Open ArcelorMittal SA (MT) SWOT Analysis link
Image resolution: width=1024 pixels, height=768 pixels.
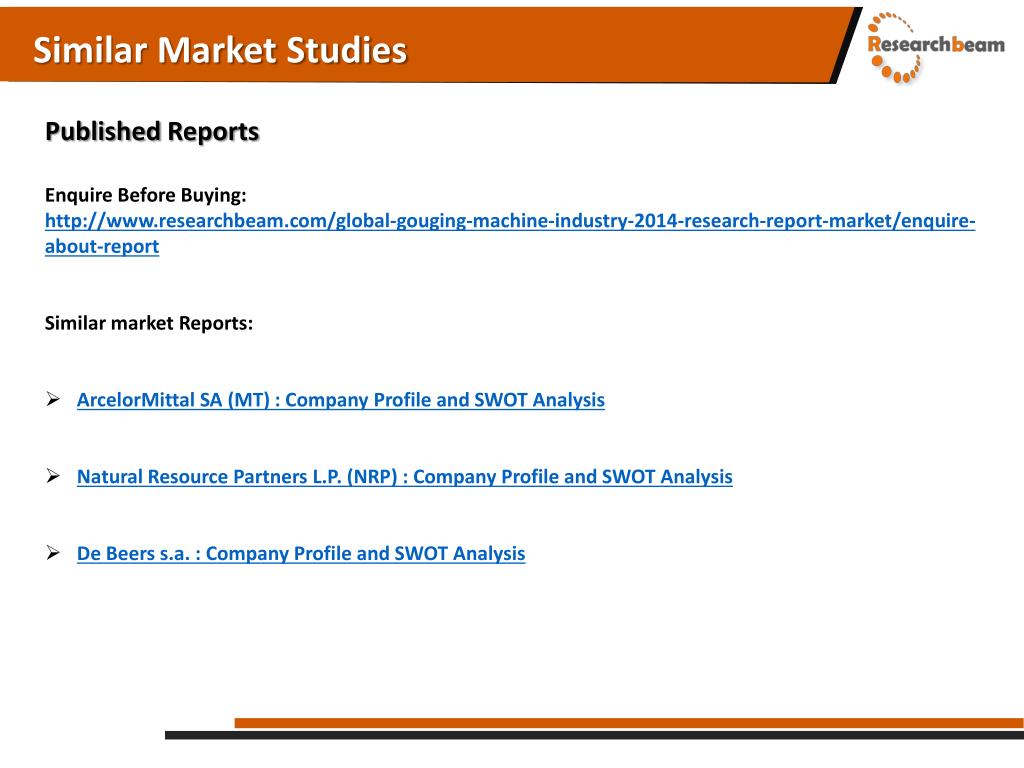340,400
